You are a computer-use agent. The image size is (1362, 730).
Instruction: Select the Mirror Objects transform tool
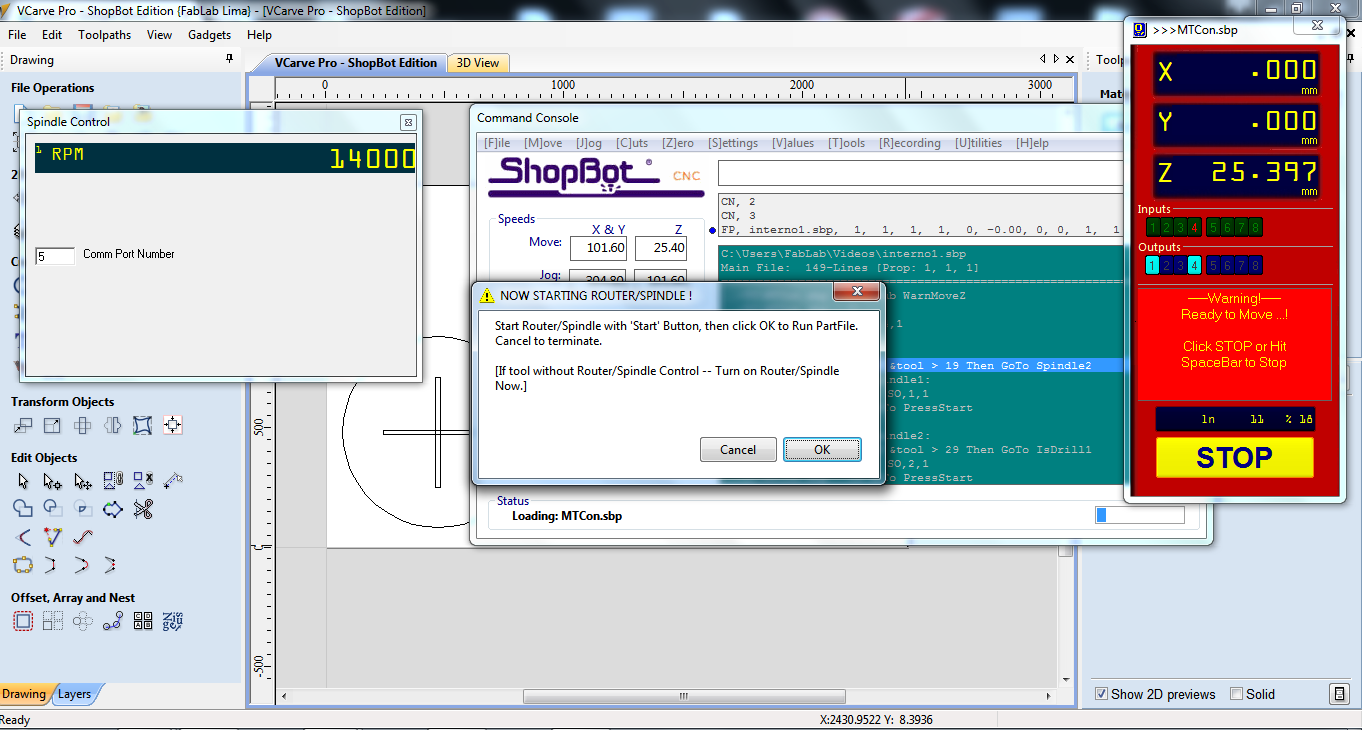[113, 425]
